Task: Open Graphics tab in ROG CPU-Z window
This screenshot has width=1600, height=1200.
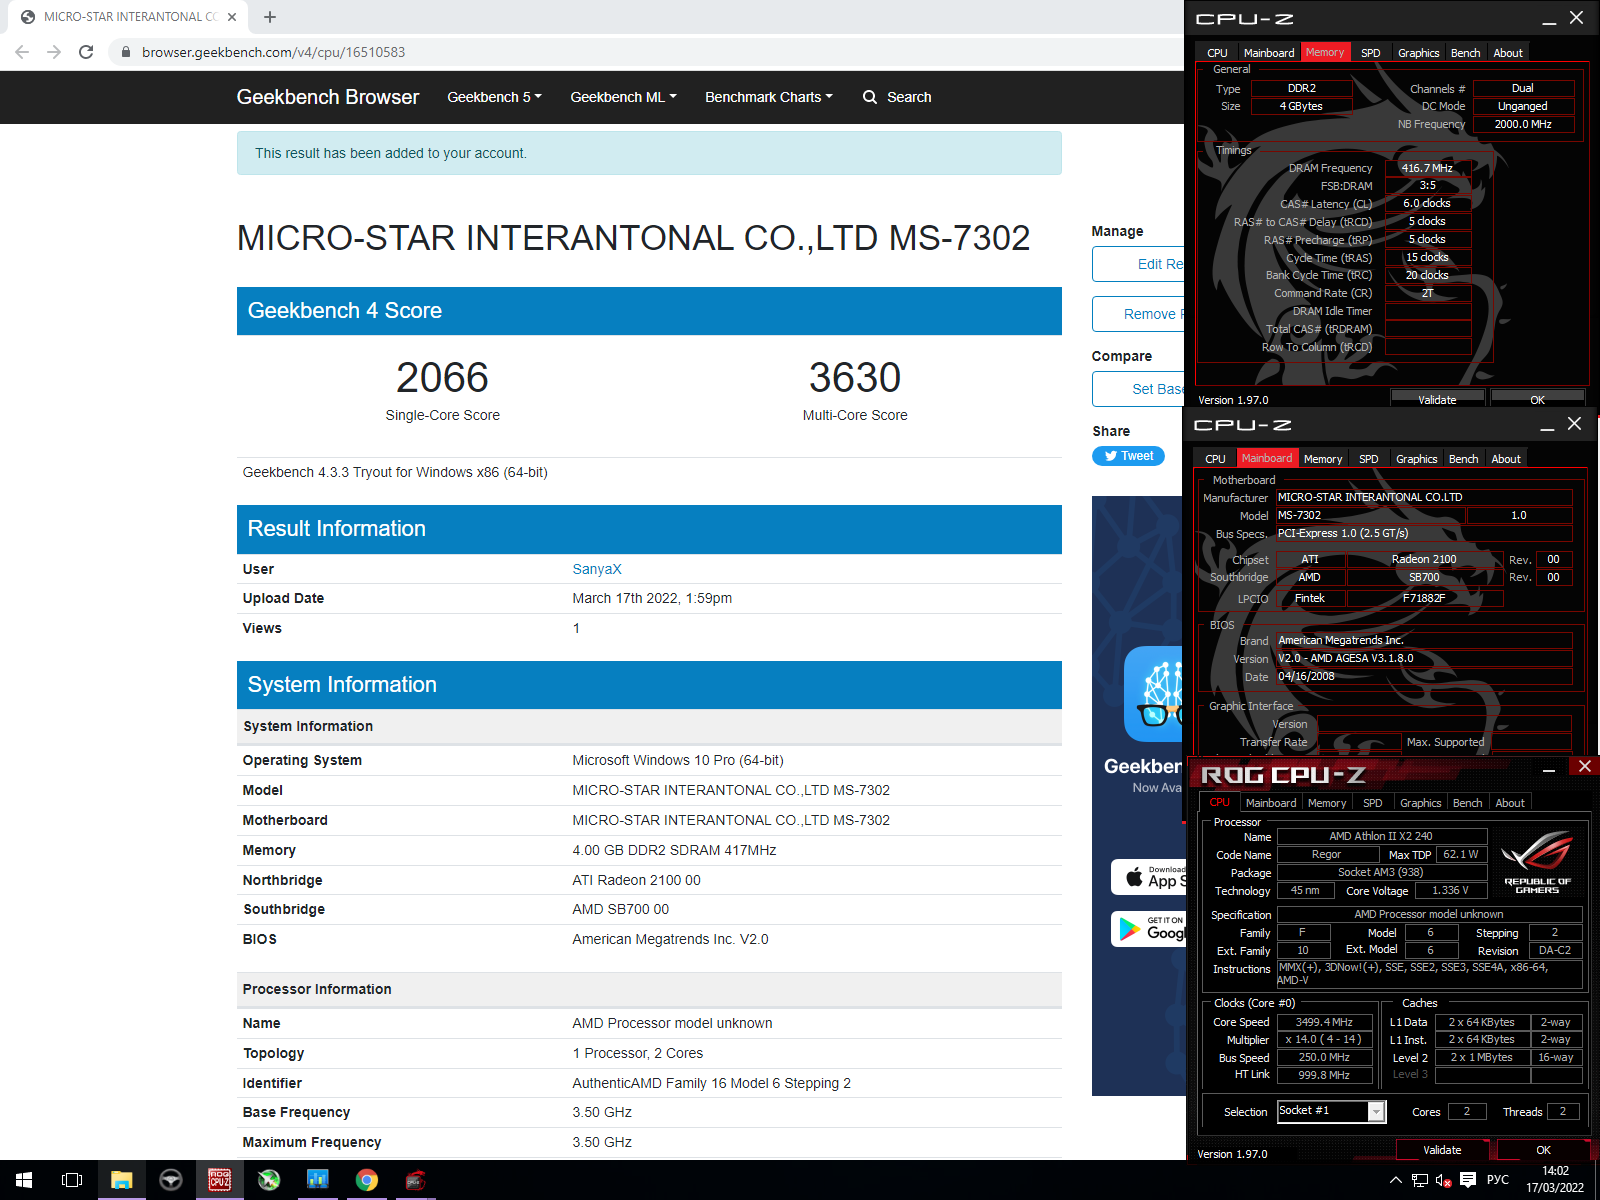Action: pyautogui.click(x=1420, y=803)
